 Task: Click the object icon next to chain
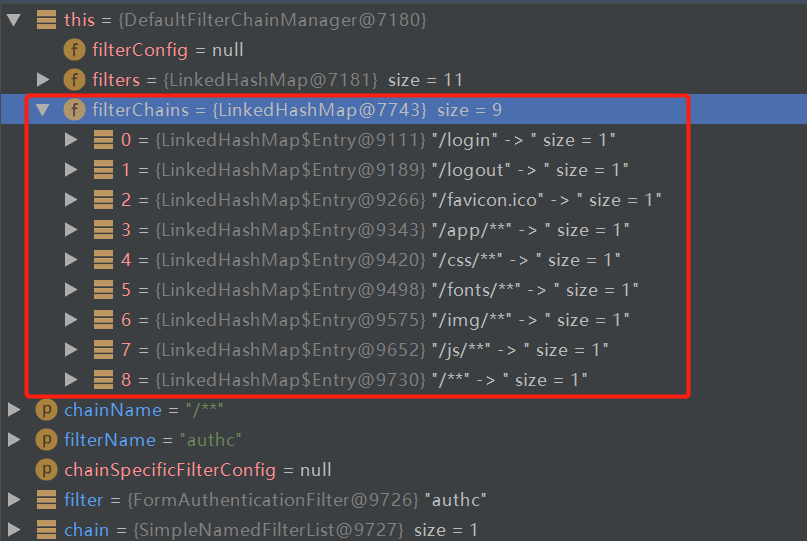pos(46,529)
